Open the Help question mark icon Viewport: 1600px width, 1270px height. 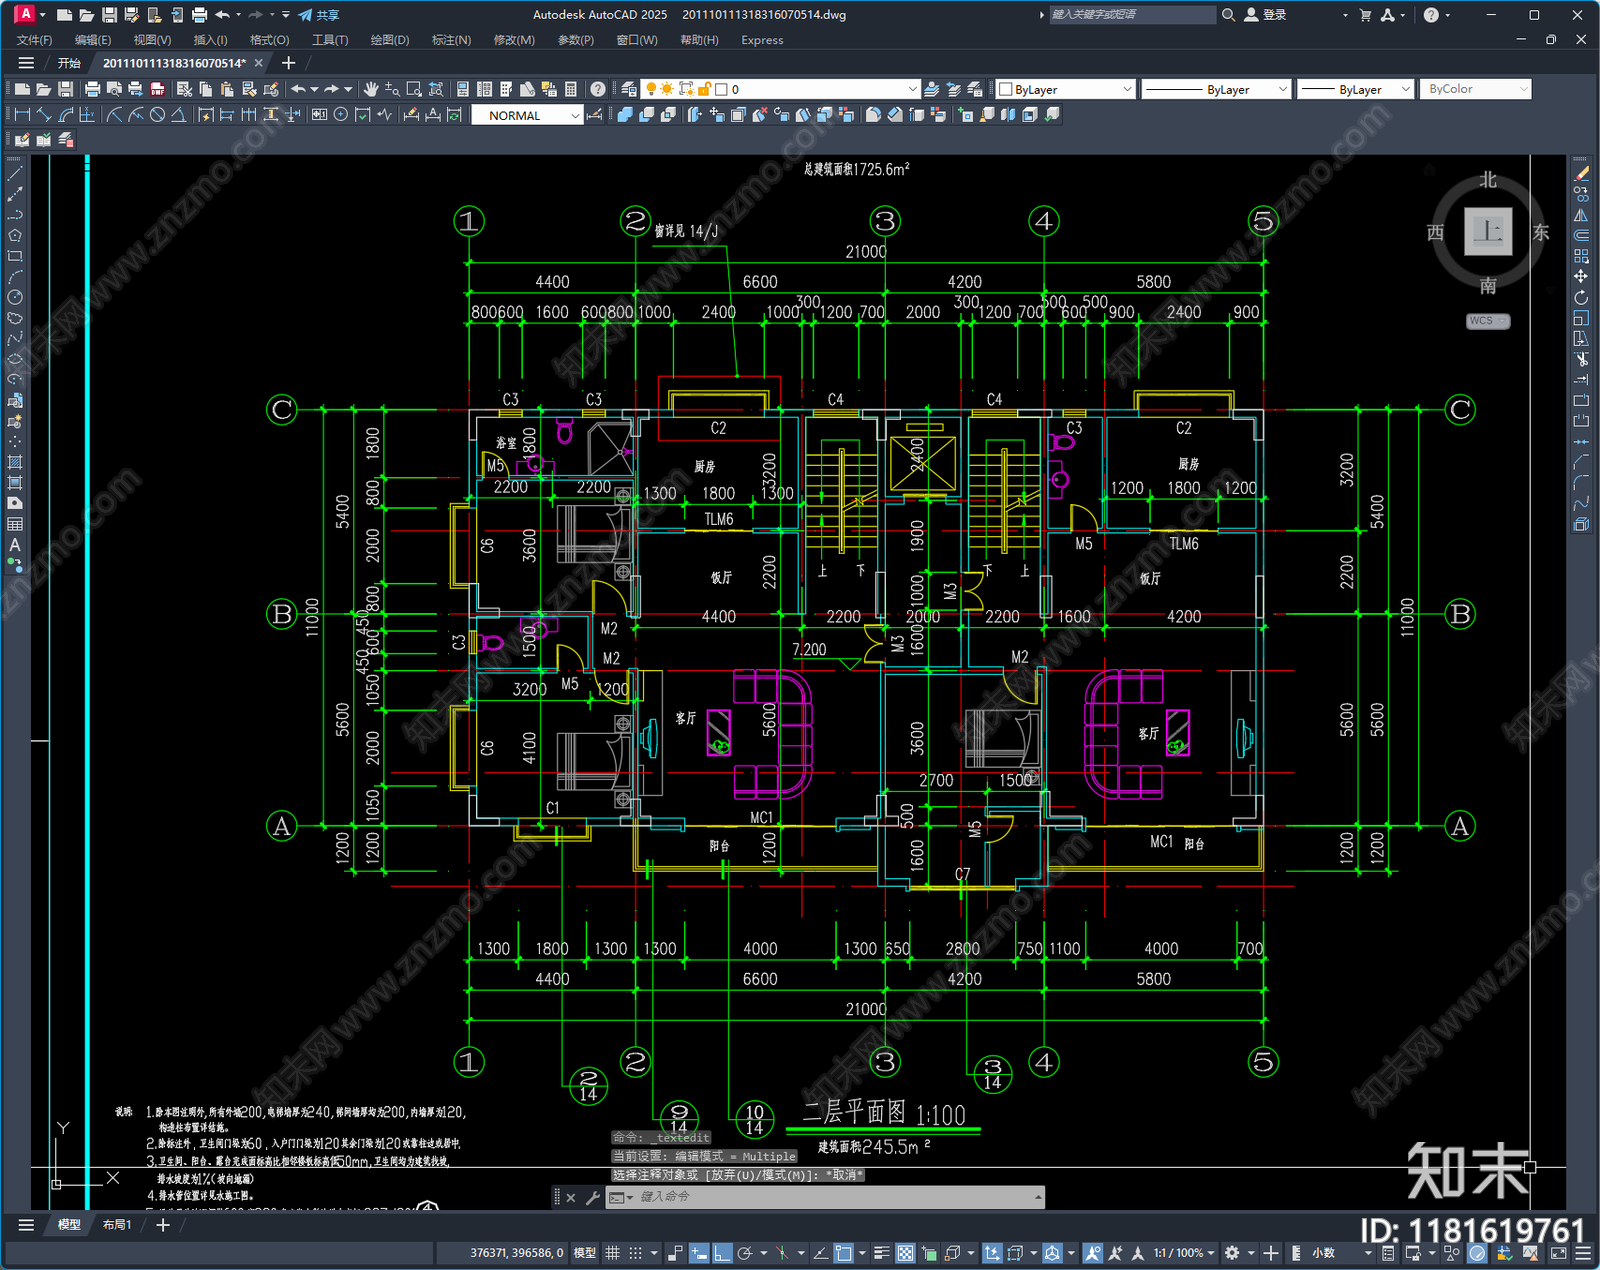point(597,89)
